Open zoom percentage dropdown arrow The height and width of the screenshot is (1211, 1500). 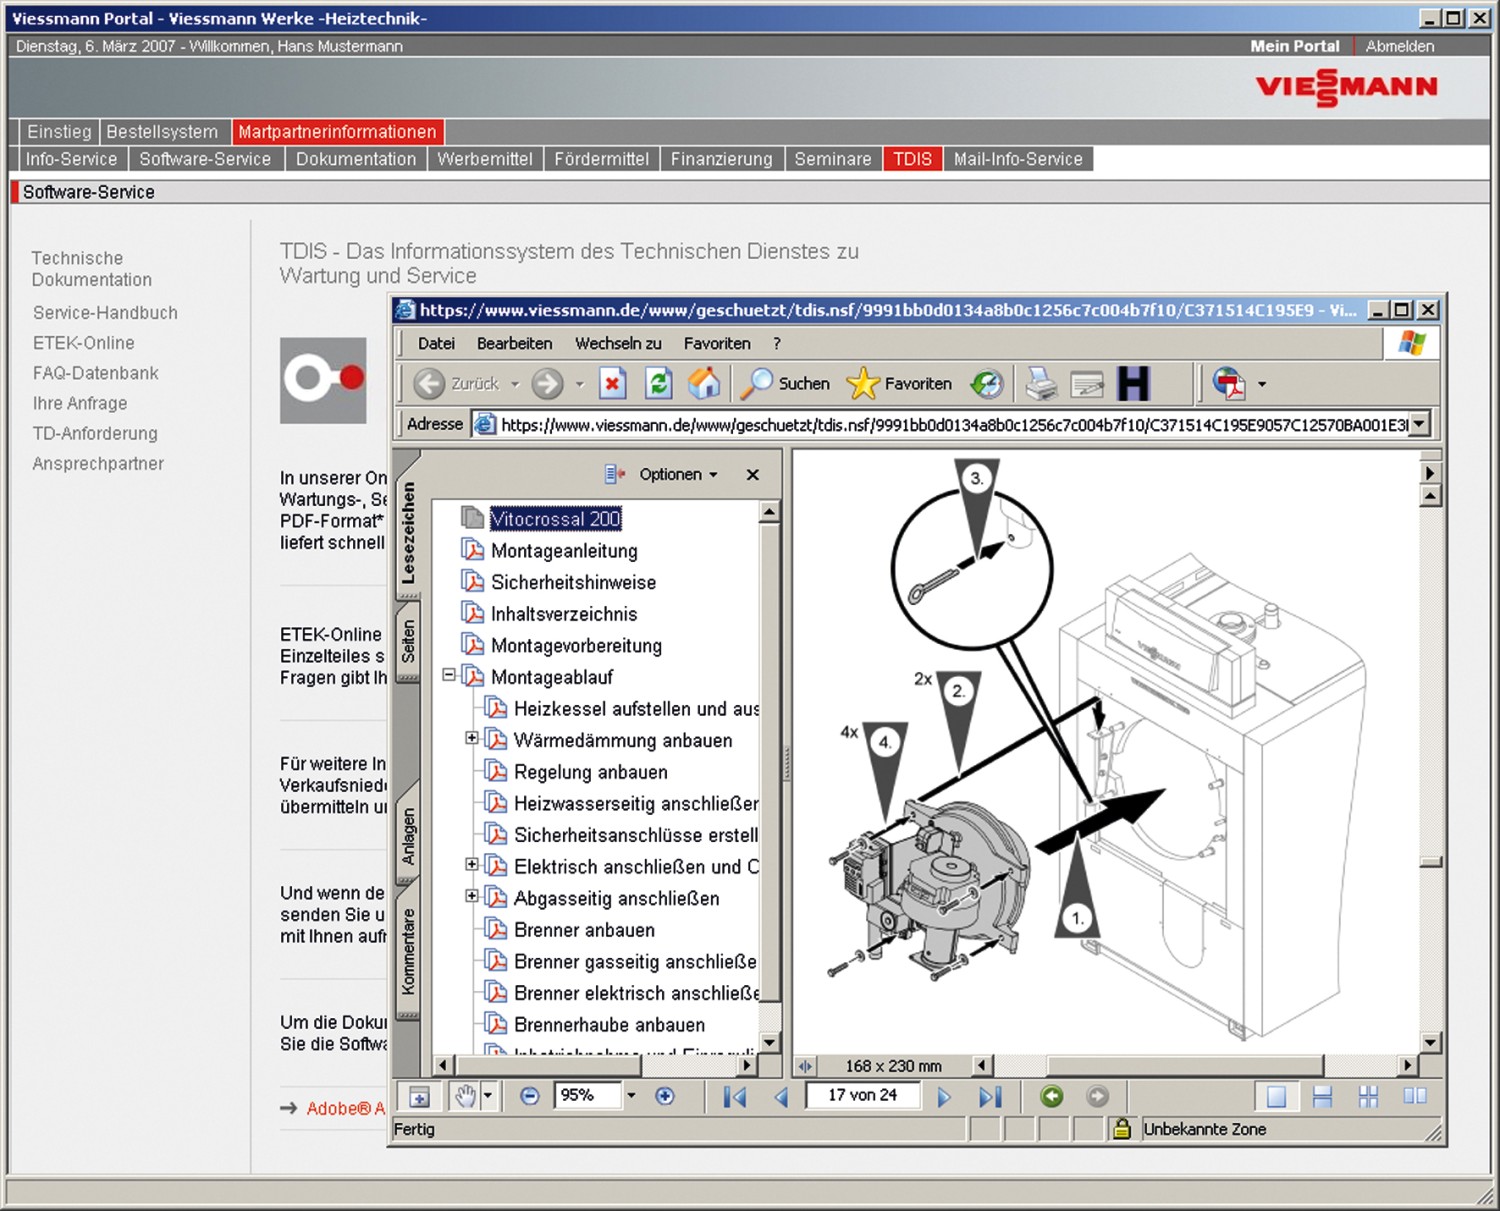pos(631,1096)
